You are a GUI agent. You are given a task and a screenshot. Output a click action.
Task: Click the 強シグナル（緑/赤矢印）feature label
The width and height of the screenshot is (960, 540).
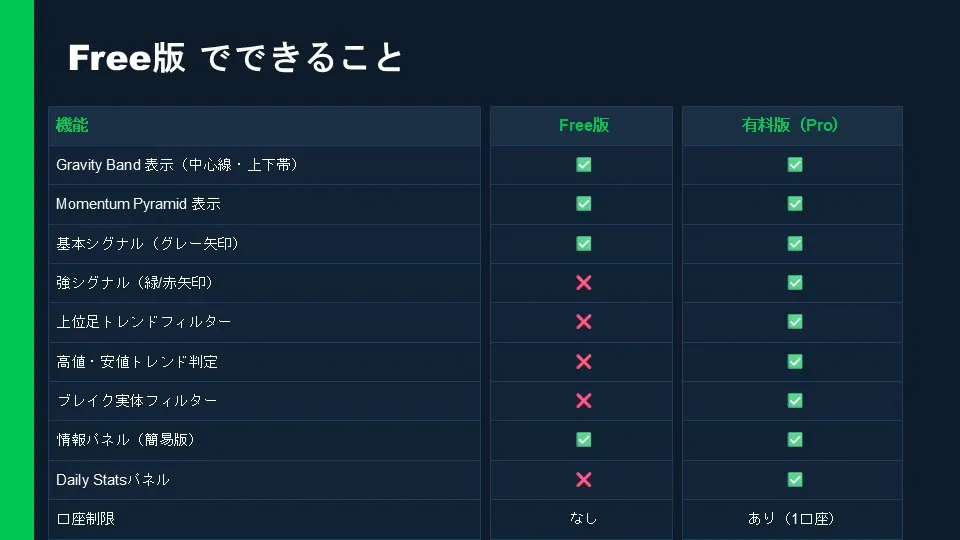click(135, 283)
